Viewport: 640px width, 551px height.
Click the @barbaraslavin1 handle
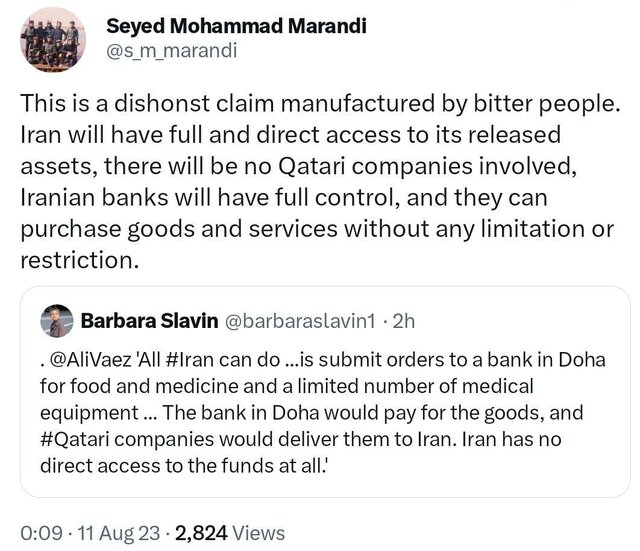point(297,322)
